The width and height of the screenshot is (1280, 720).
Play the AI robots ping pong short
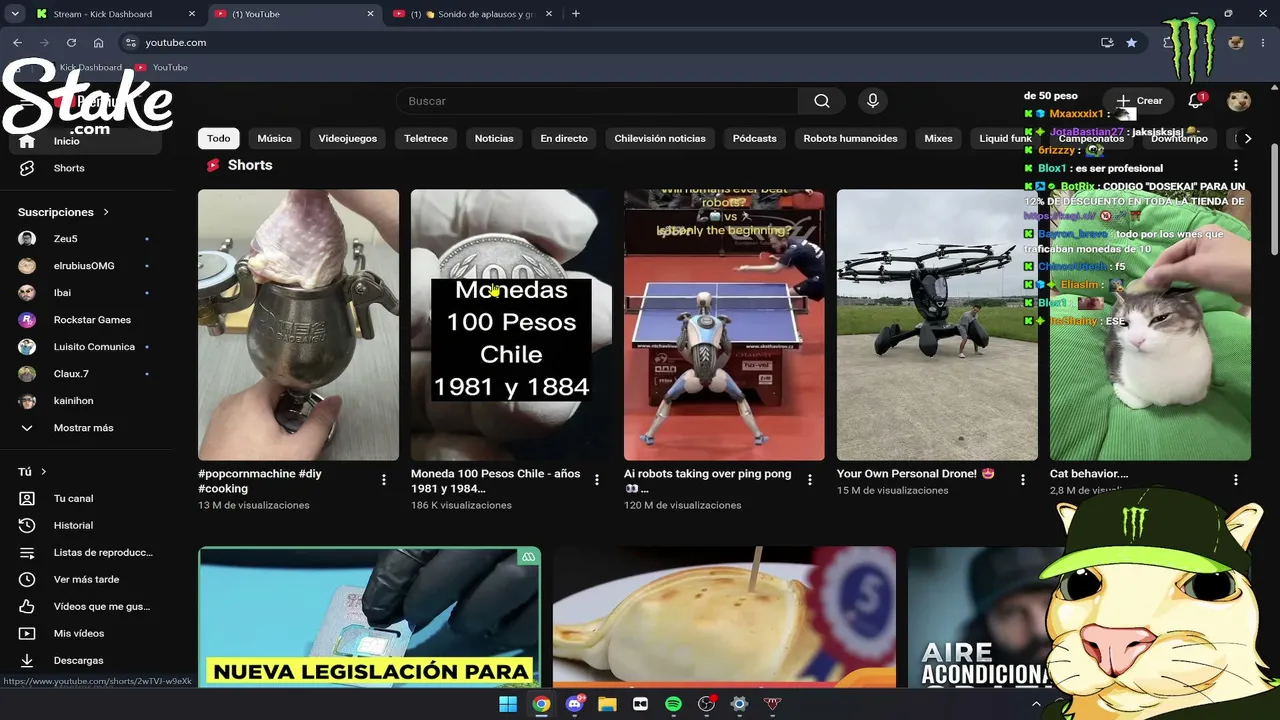[x=724, y=325]
